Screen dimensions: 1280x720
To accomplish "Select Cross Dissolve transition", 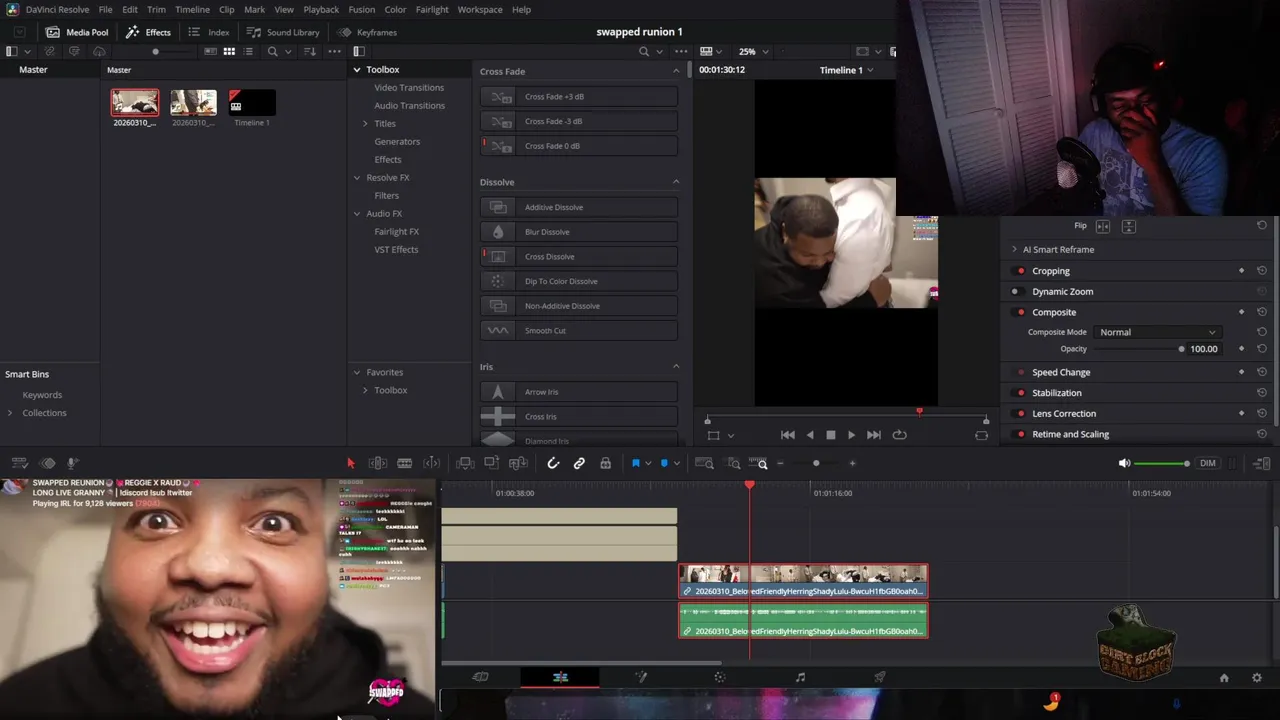I will coord(578,257).
